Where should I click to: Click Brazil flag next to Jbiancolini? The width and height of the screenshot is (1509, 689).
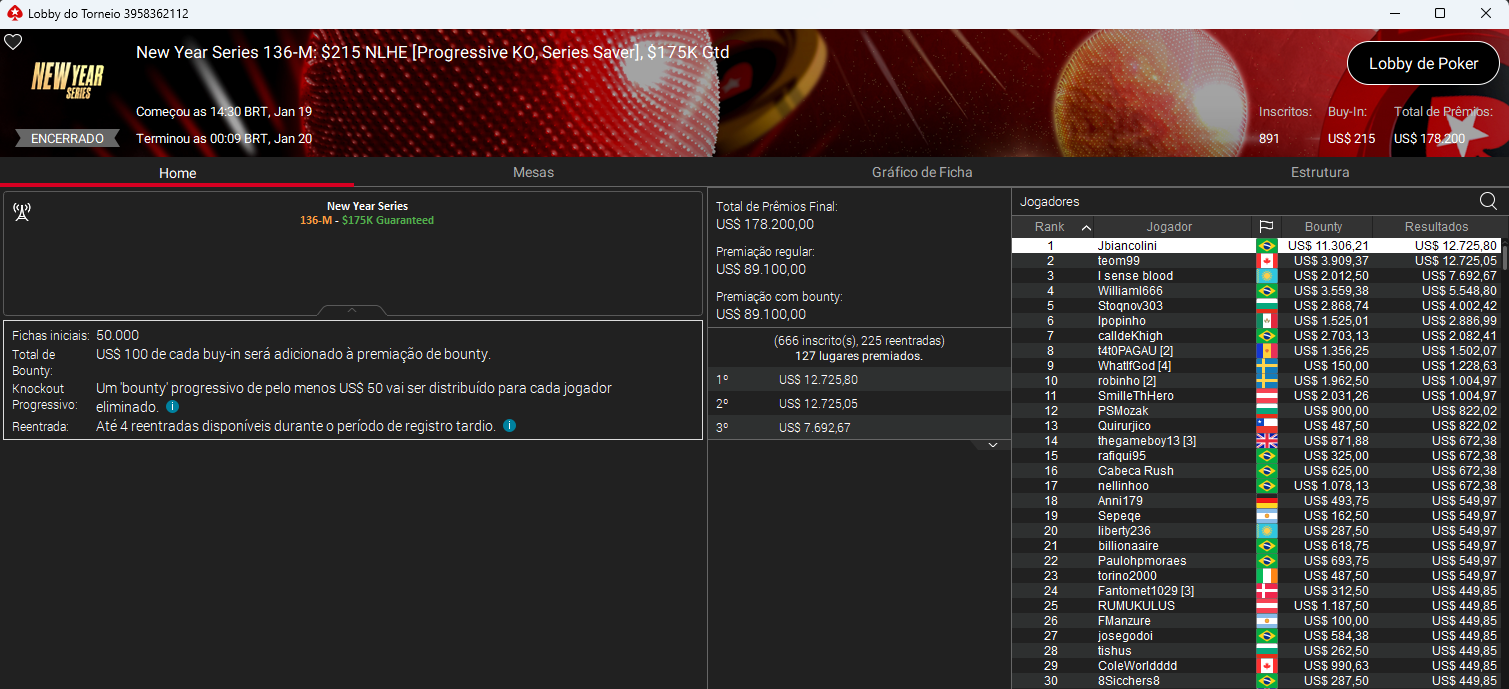point(1265,246)
